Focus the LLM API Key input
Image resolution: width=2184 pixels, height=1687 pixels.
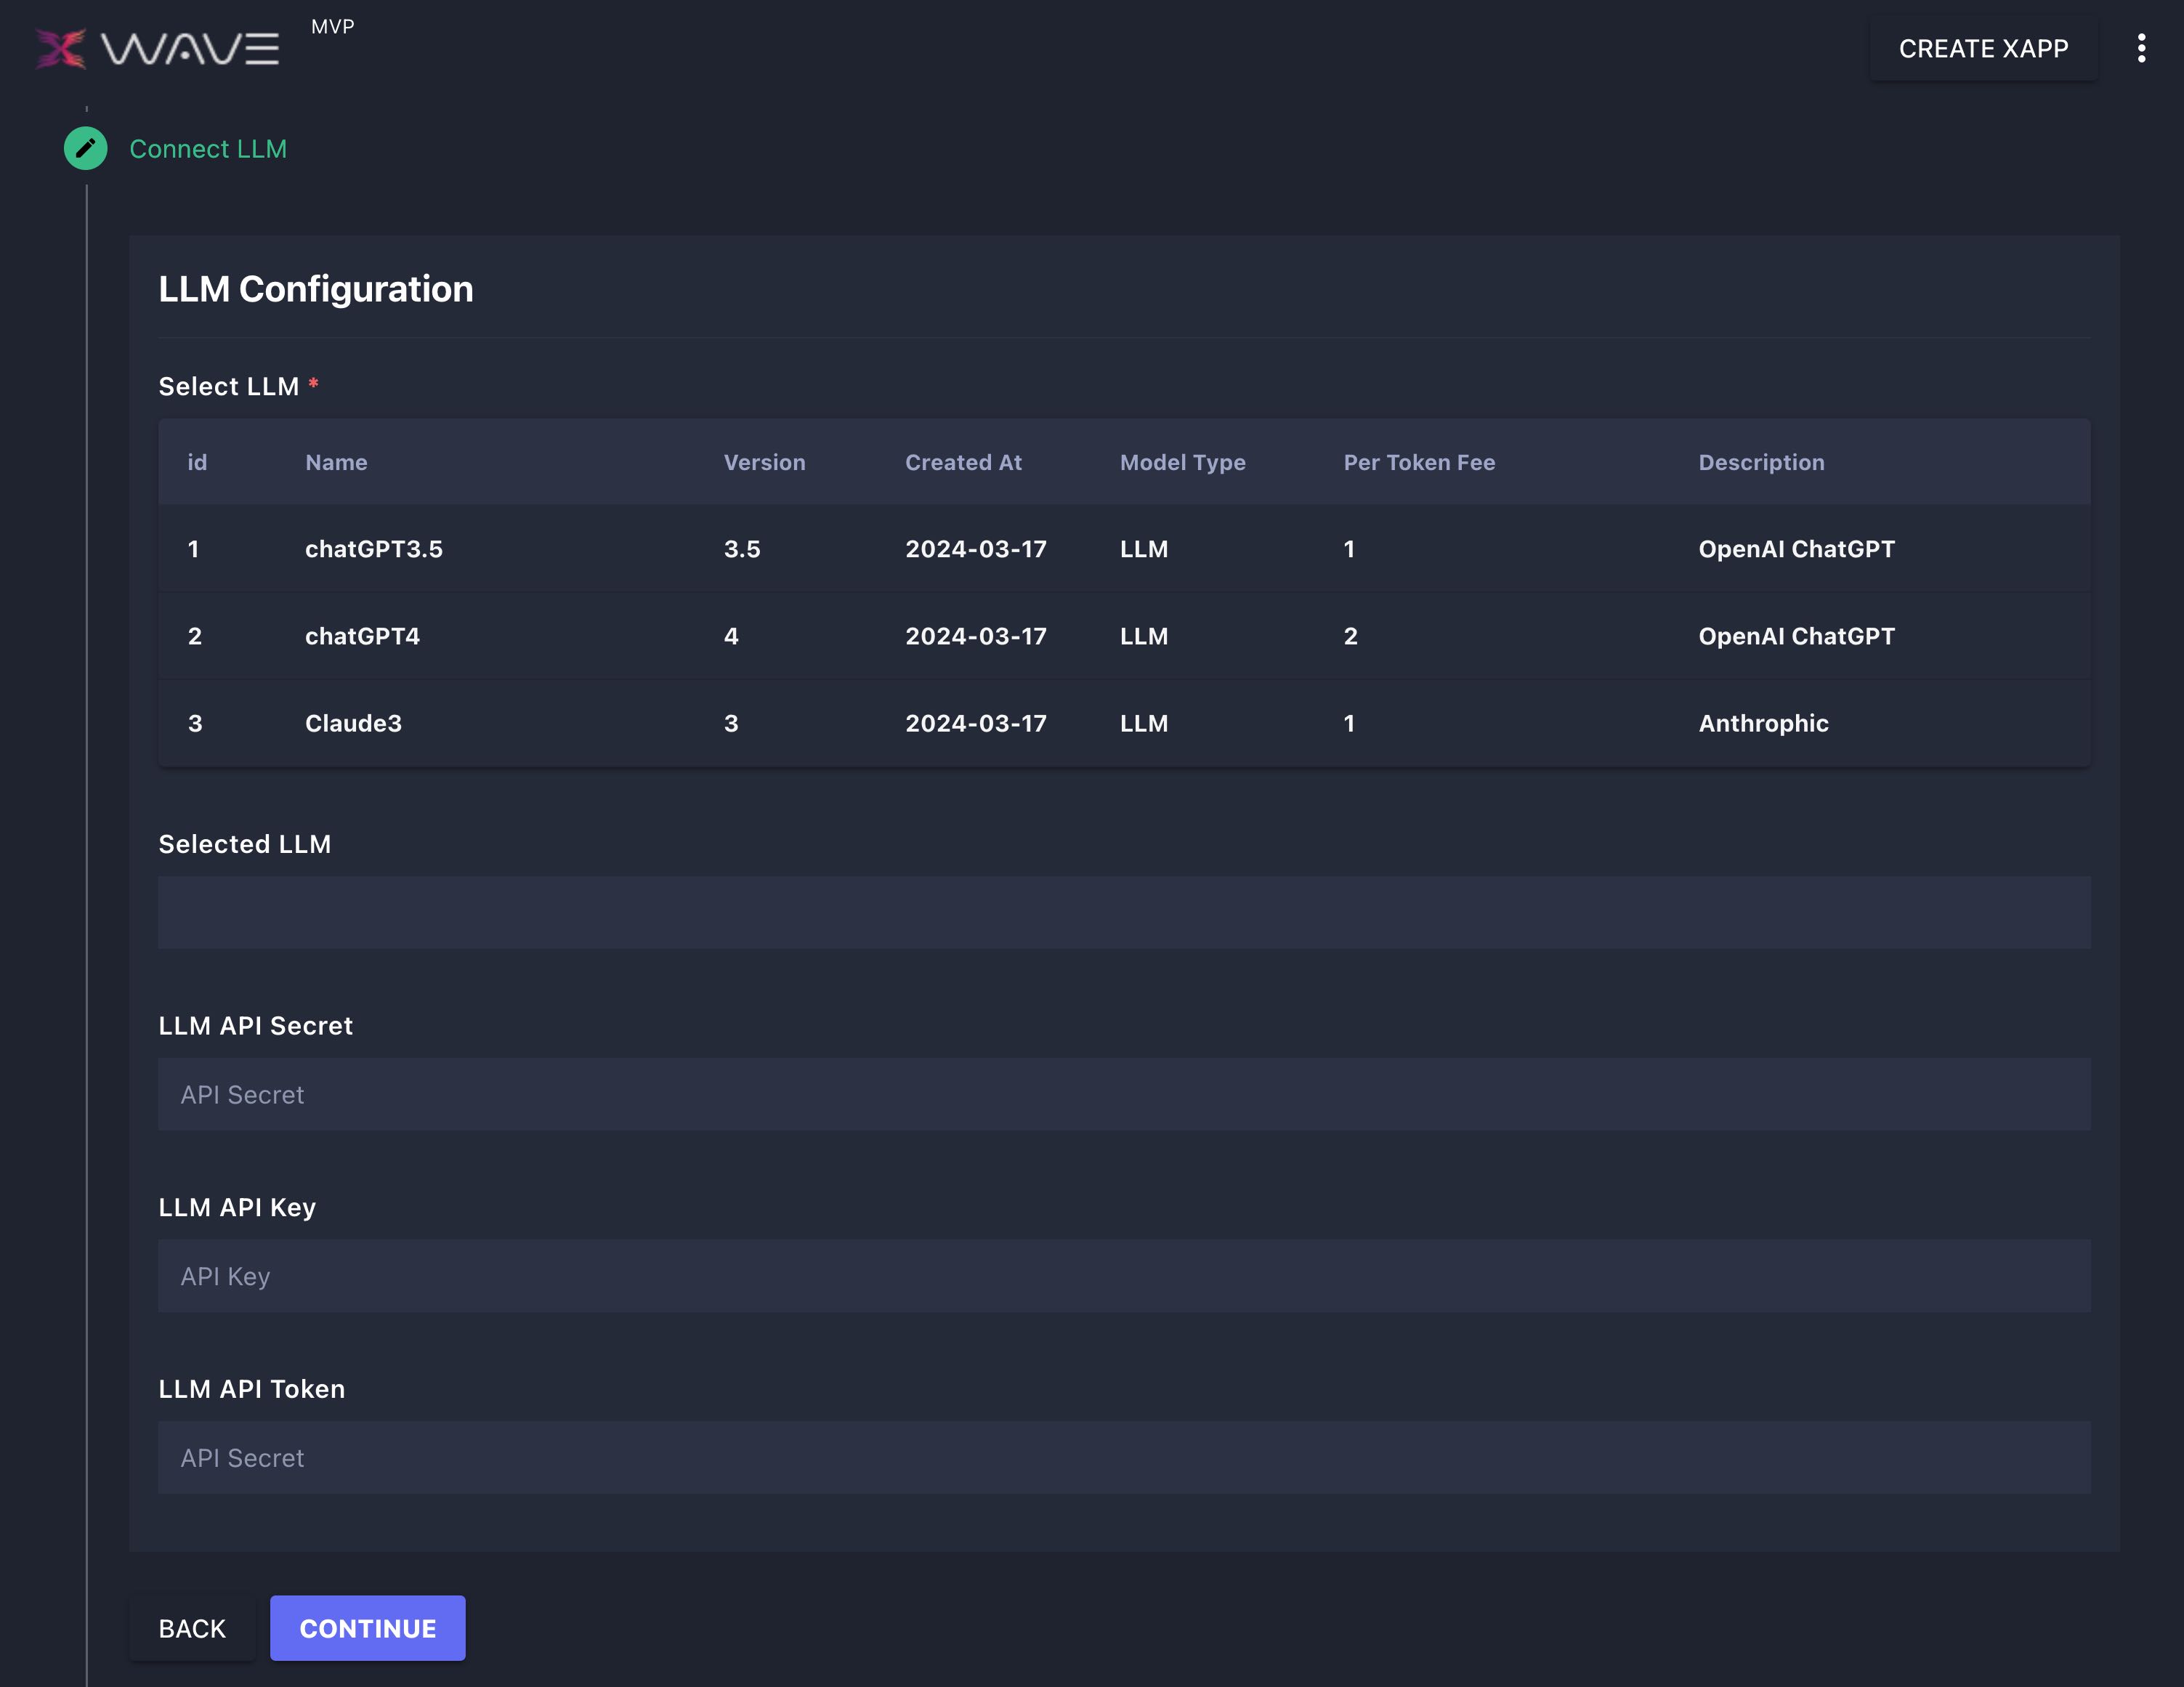click(x=1124, y=1276)
